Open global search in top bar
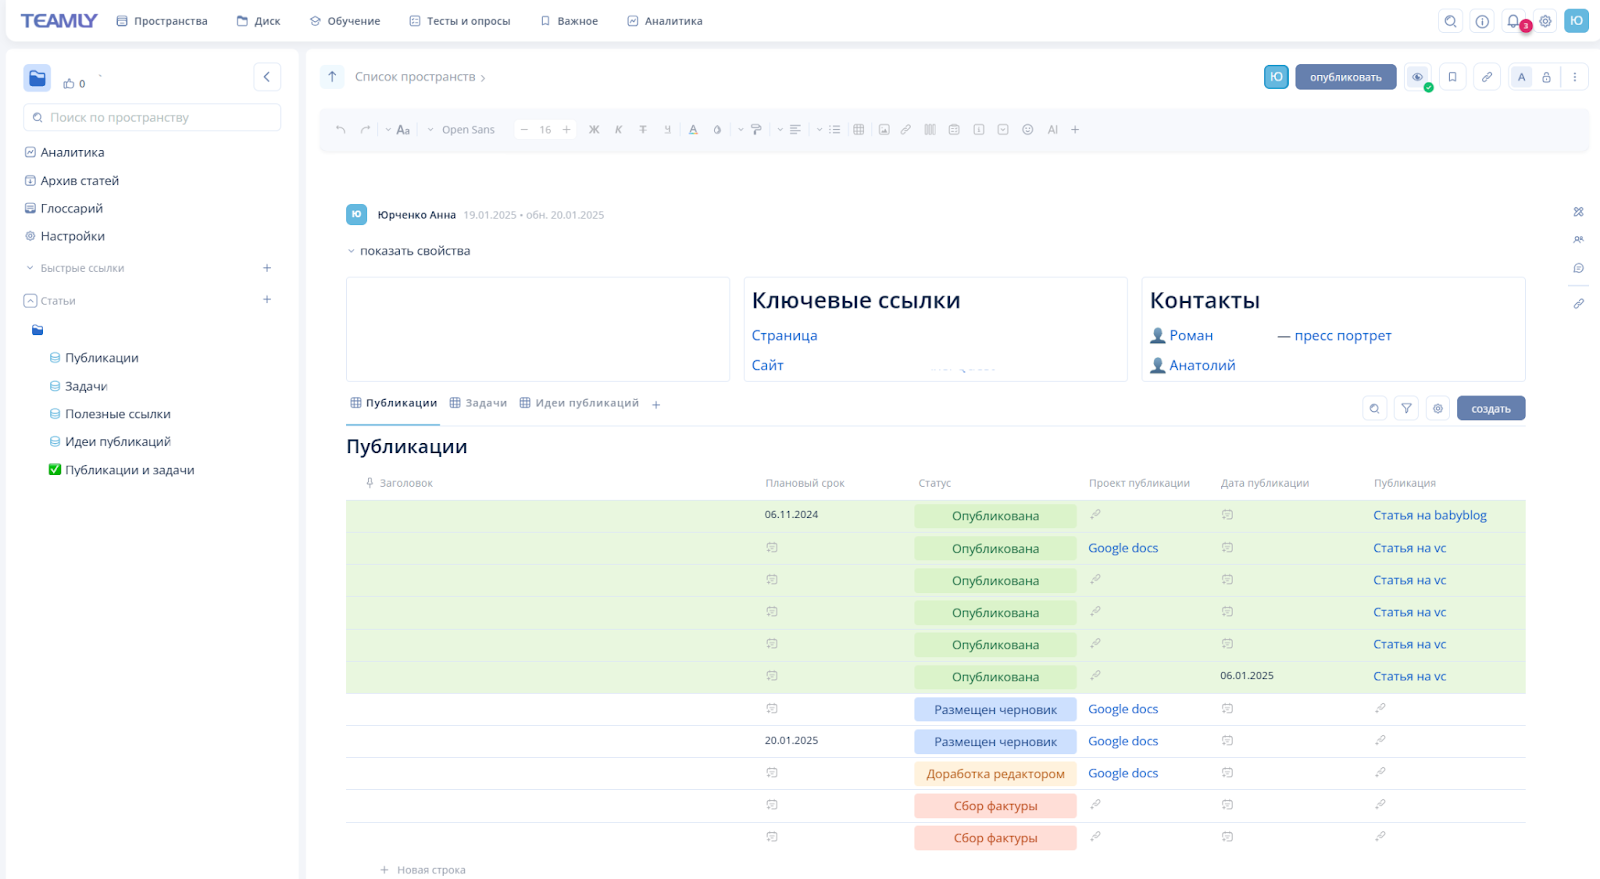Viewport: 1600px width, 879px height. [1451, 21]
